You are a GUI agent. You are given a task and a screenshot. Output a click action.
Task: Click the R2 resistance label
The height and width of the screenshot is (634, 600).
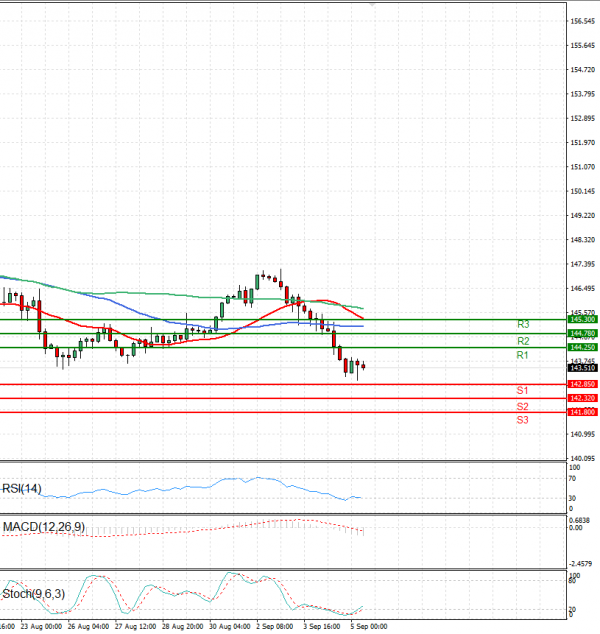point(523,341)
